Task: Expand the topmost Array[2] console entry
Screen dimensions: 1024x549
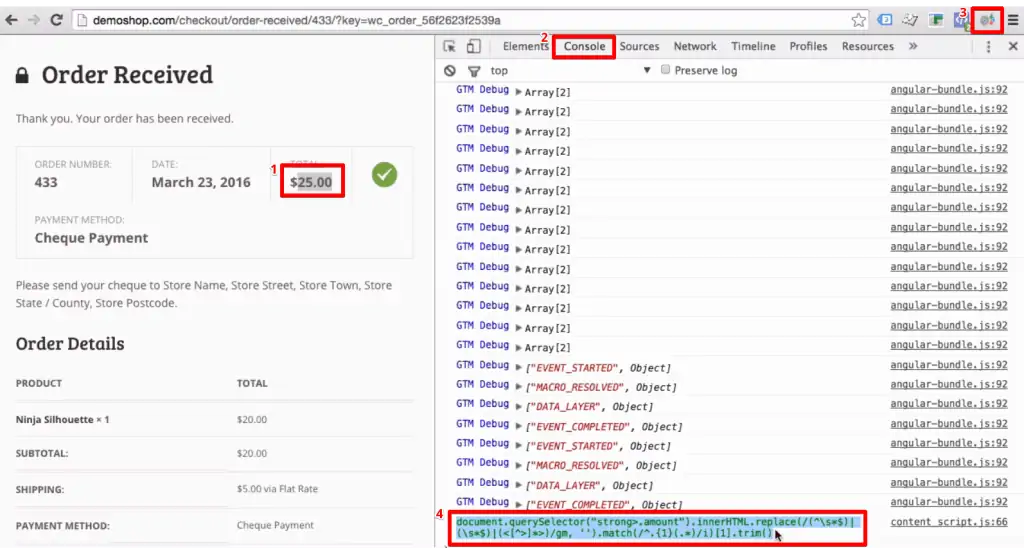Action: coord(519,92)
